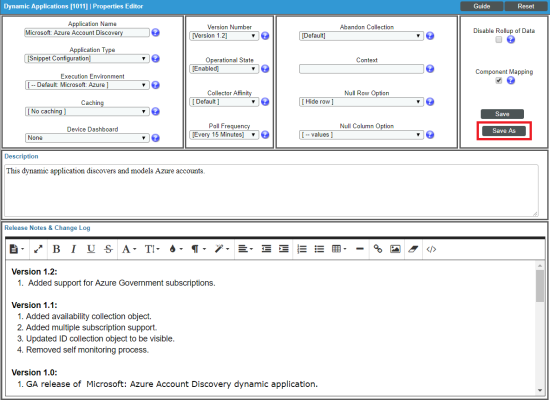
Task: Click into the Context input field
Action: pos(361,69)
